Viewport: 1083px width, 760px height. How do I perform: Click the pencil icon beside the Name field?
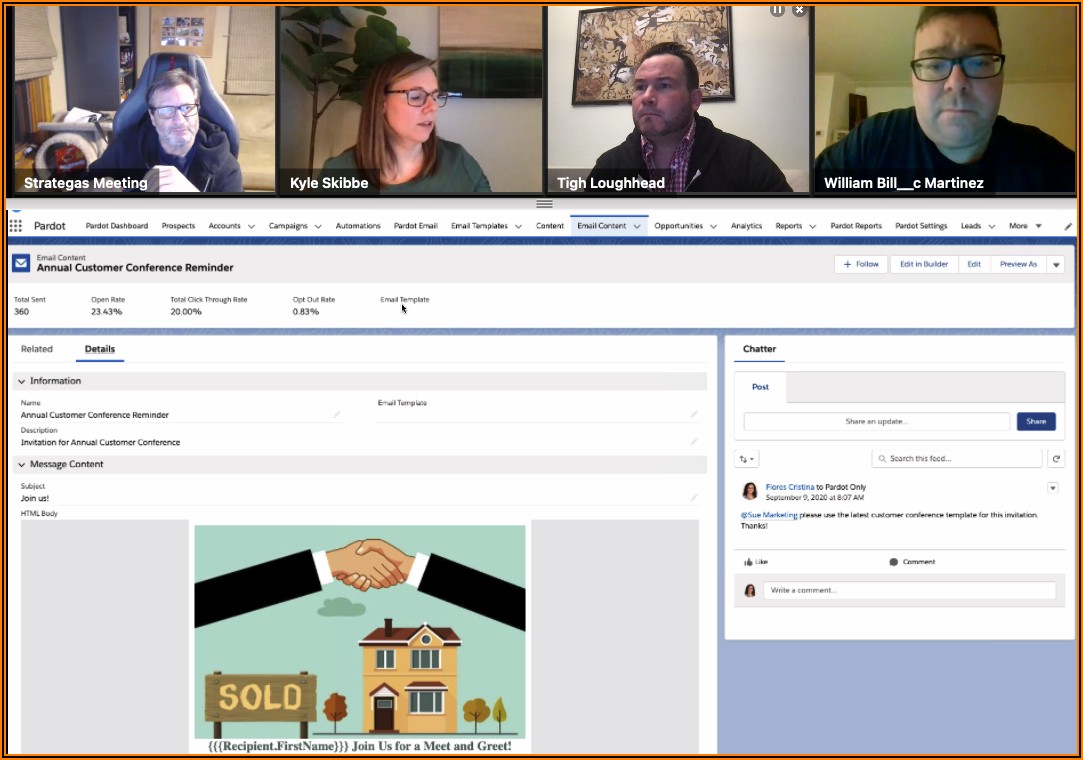[x=337, y=414]
